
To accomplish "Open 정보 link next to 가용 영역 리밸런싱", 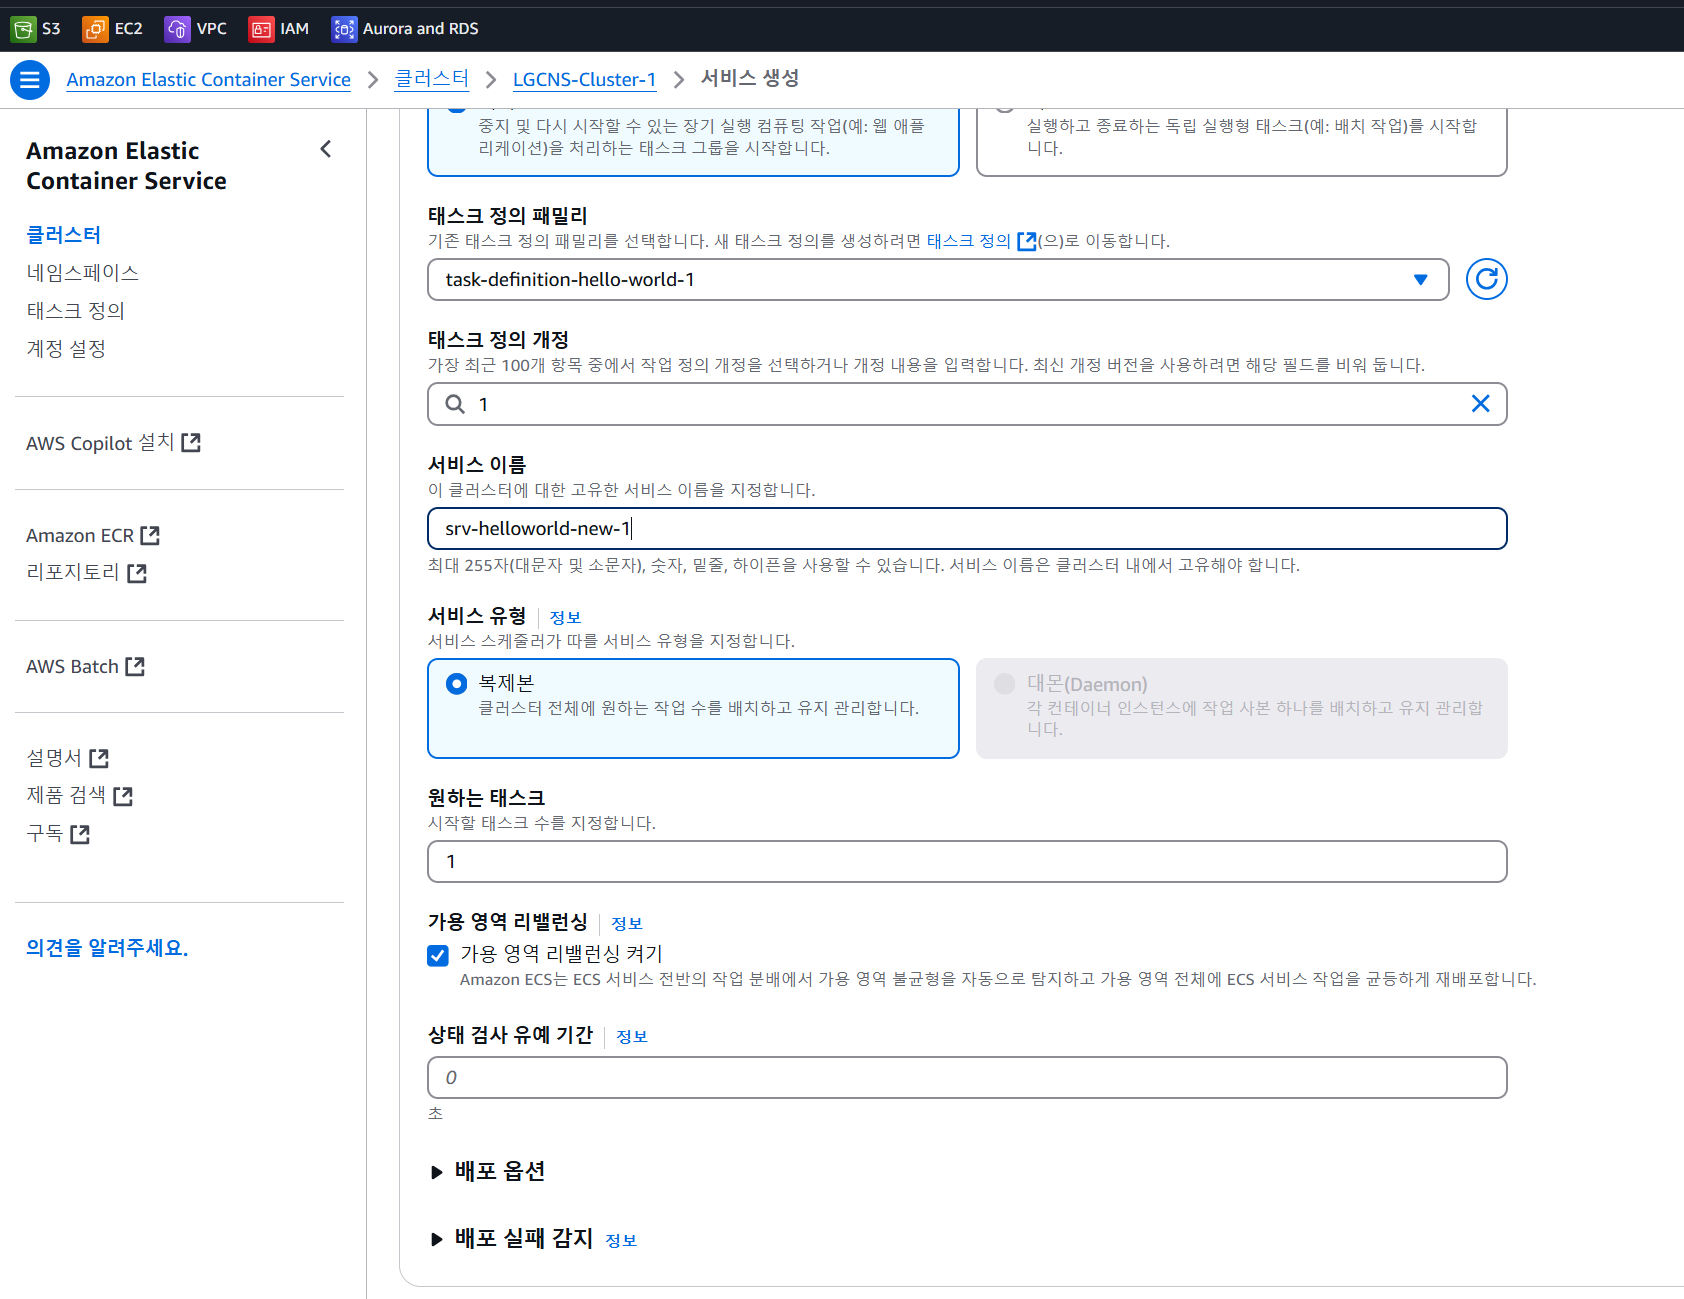I will point(627,923).
